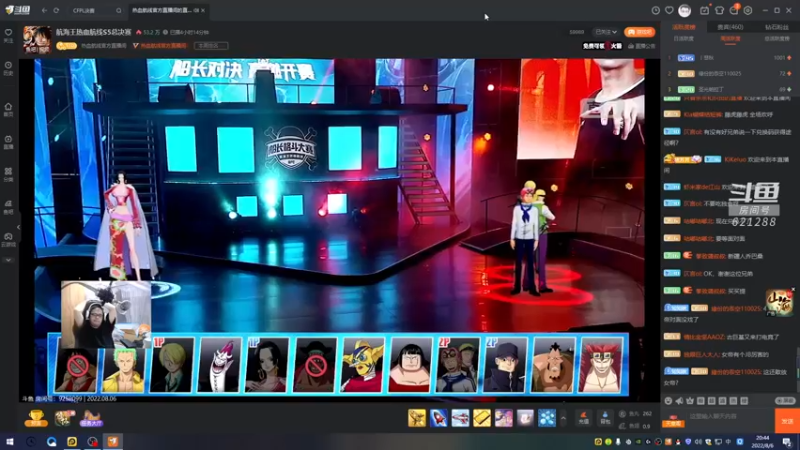Collapse the left sidebar arrow

pyautogui.click(x=18, y=227)
